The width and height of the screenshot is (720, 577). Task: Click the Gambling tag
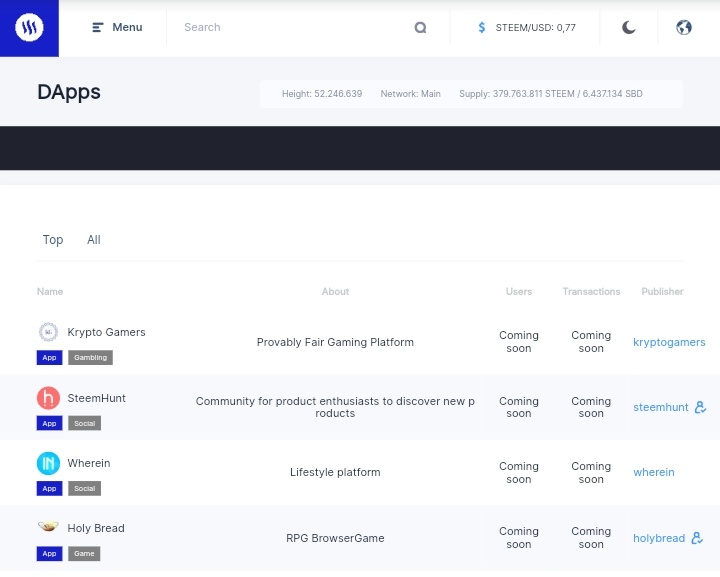tap(90, 358)
